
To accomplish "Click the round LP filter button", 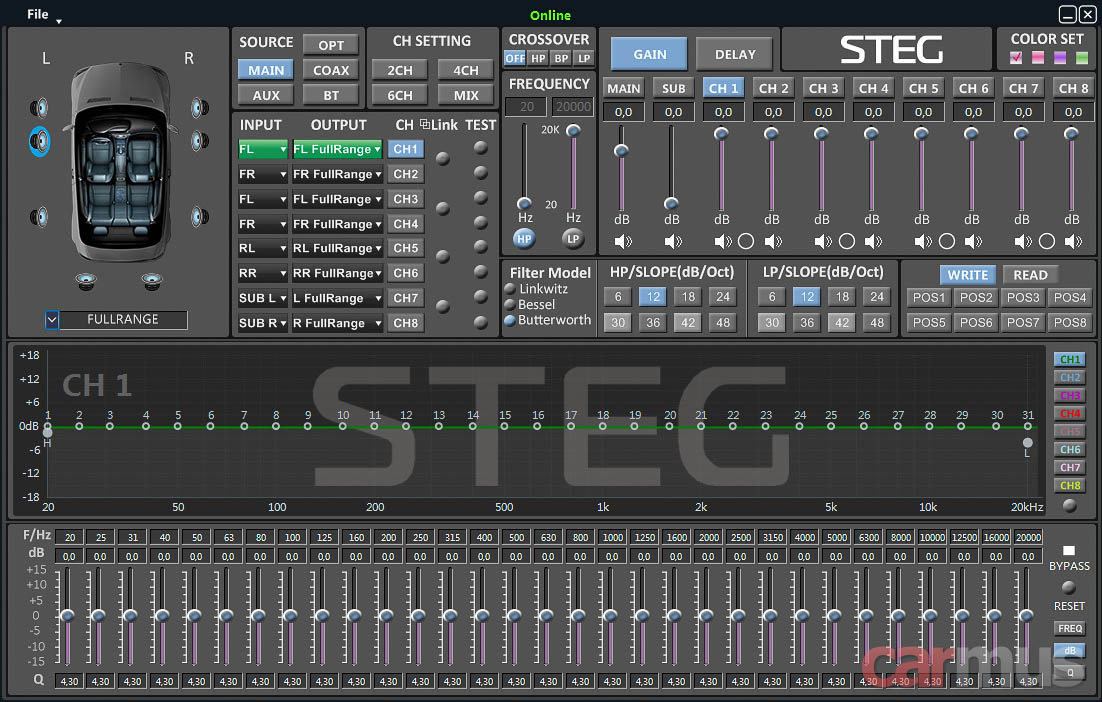I will pyautogui.click(x=573, y=239).
